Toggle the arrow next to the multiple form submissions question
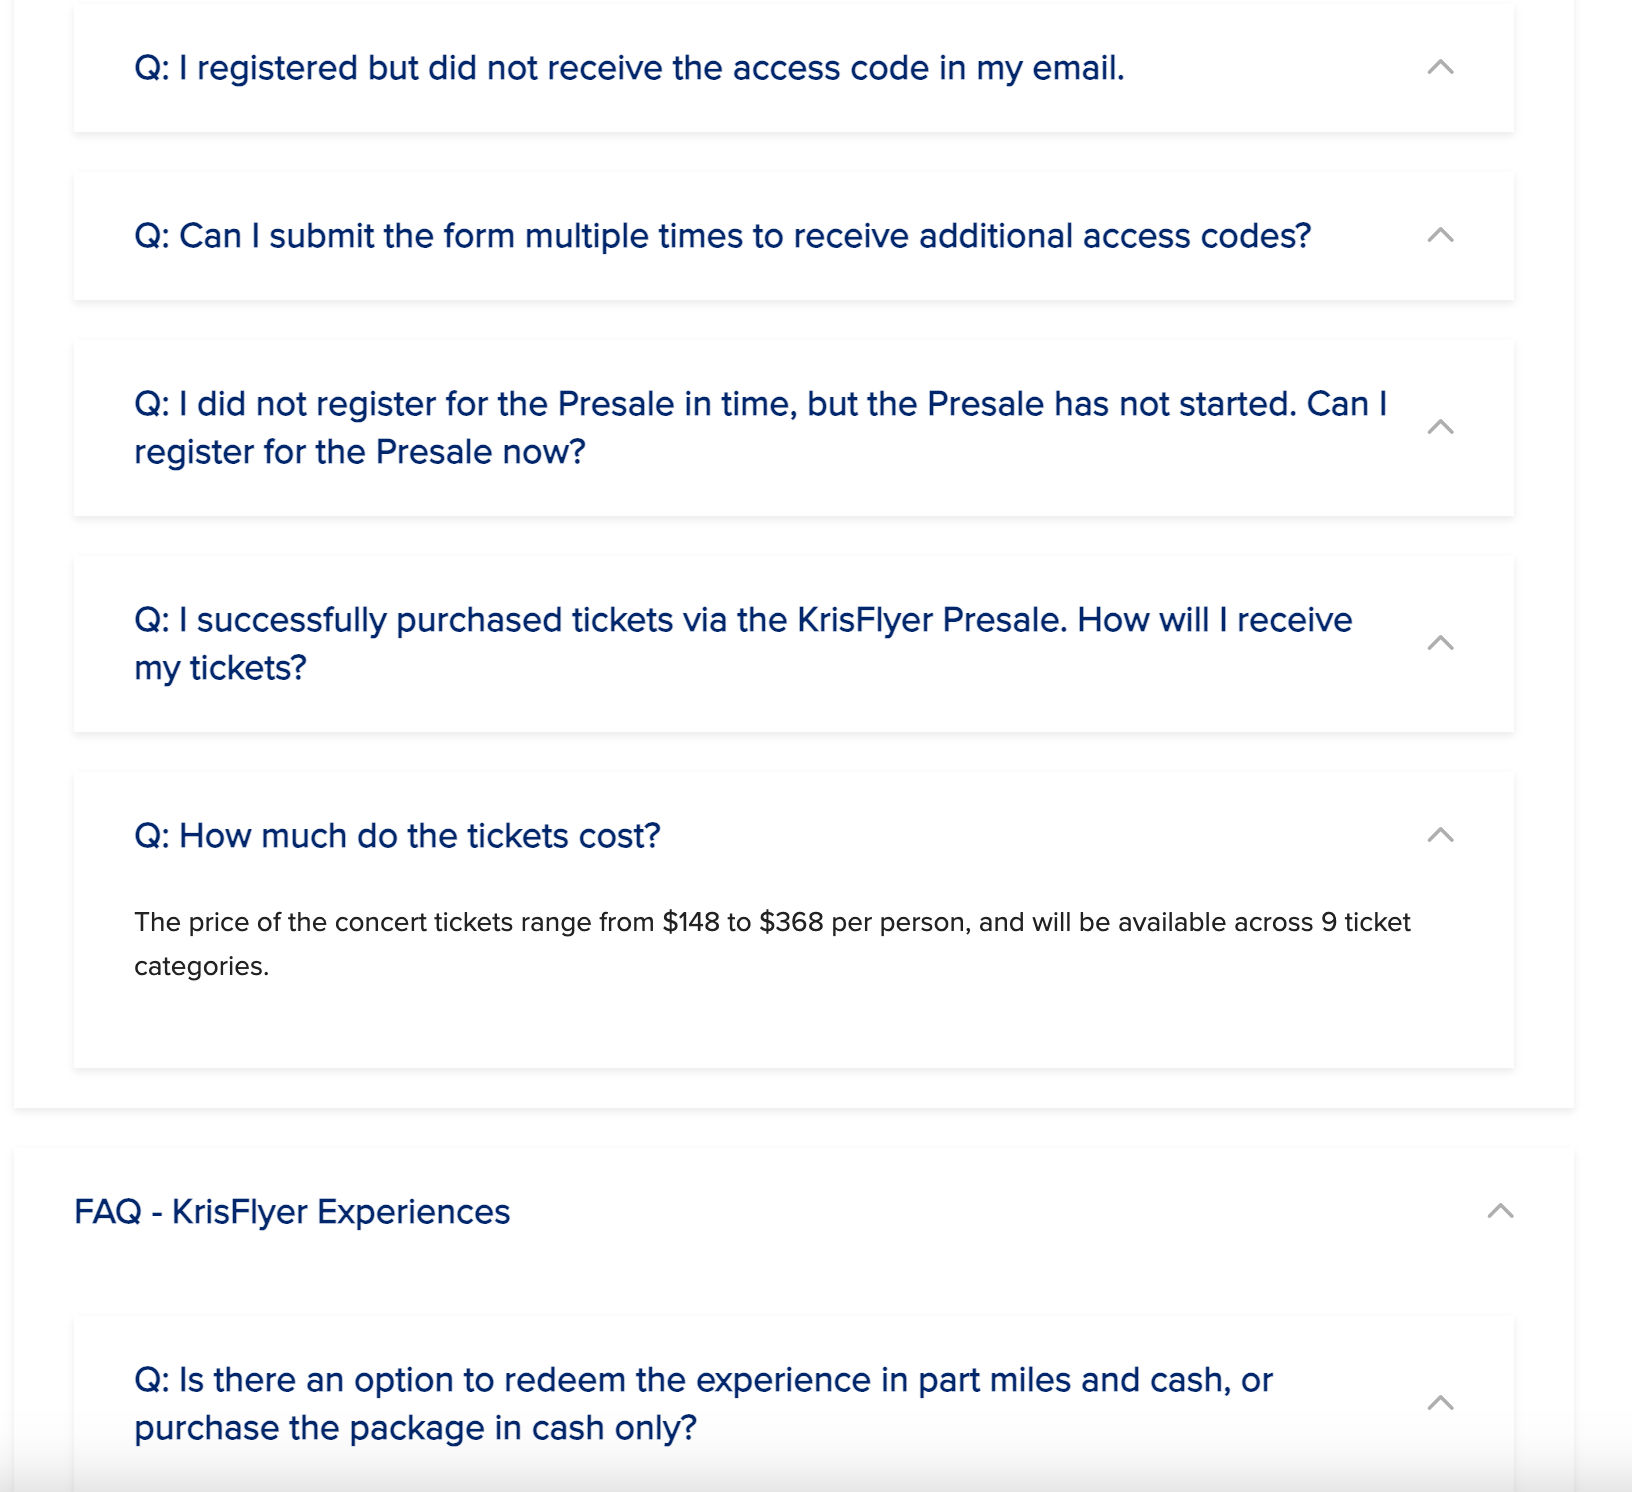1632x1492 pixels. [x=1440, y=236]
